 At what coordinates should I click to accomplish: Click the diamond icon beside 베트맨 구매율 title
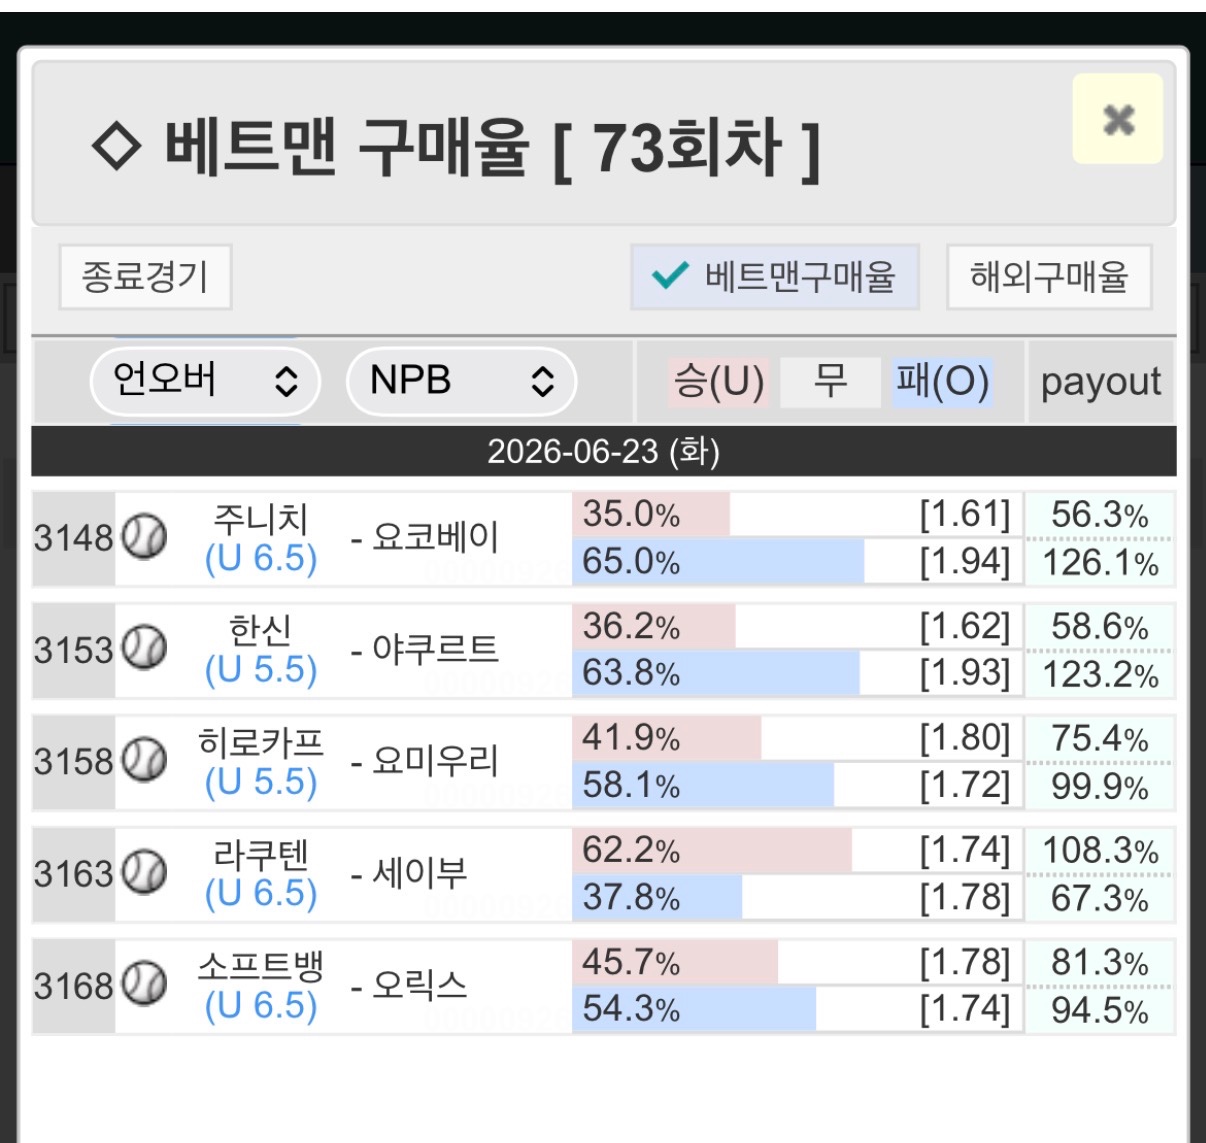click(116, 147)
